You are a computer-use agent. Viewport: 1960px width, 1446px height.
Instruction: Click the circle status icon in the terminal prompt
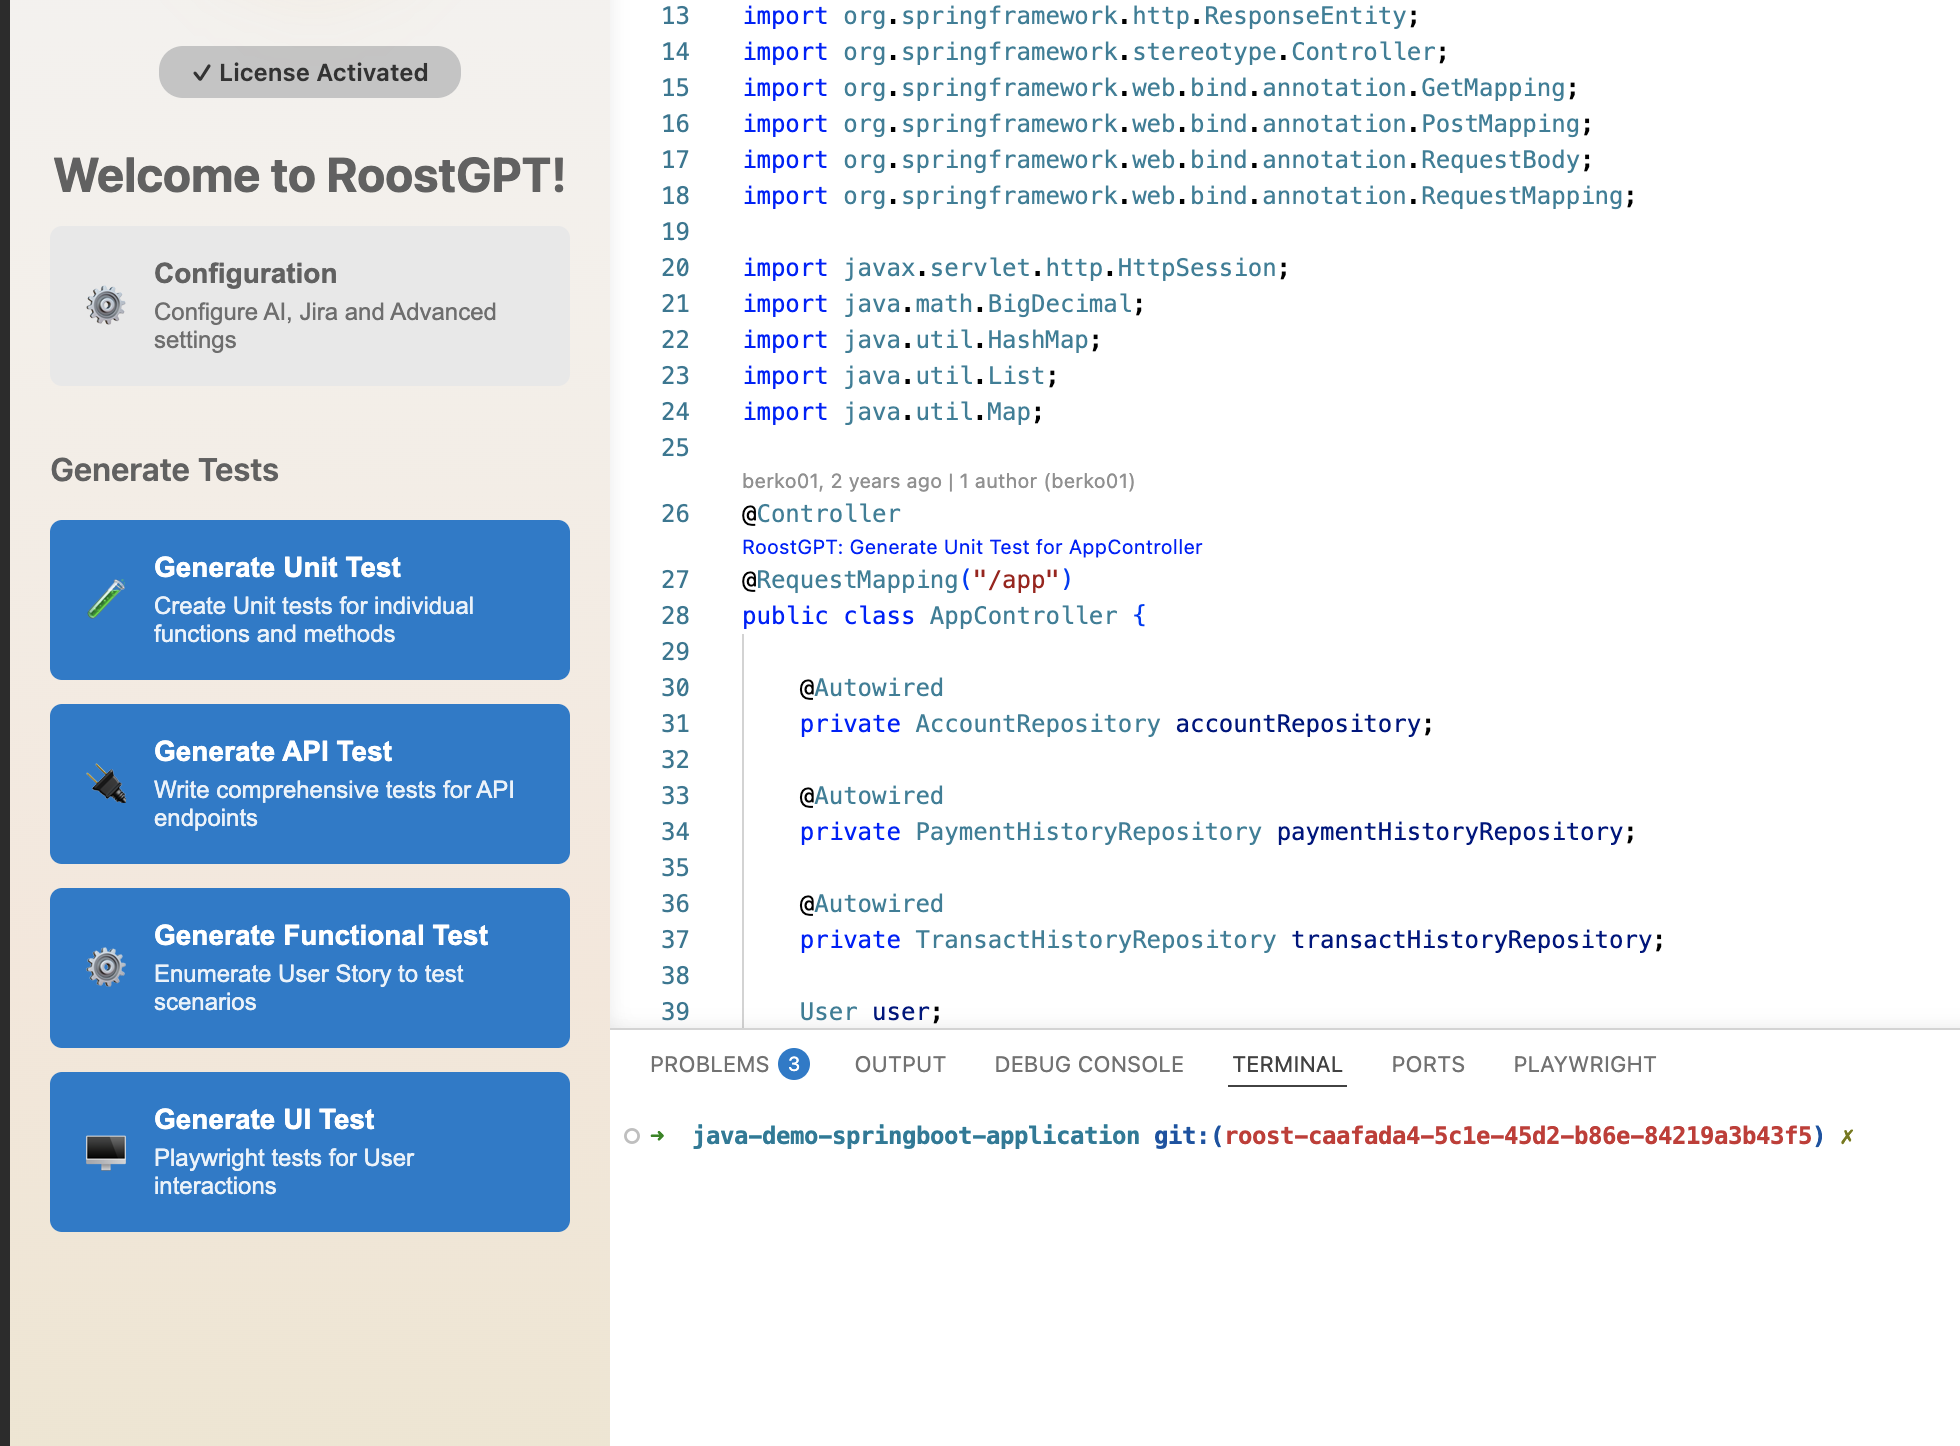[x=631, y=1136]
